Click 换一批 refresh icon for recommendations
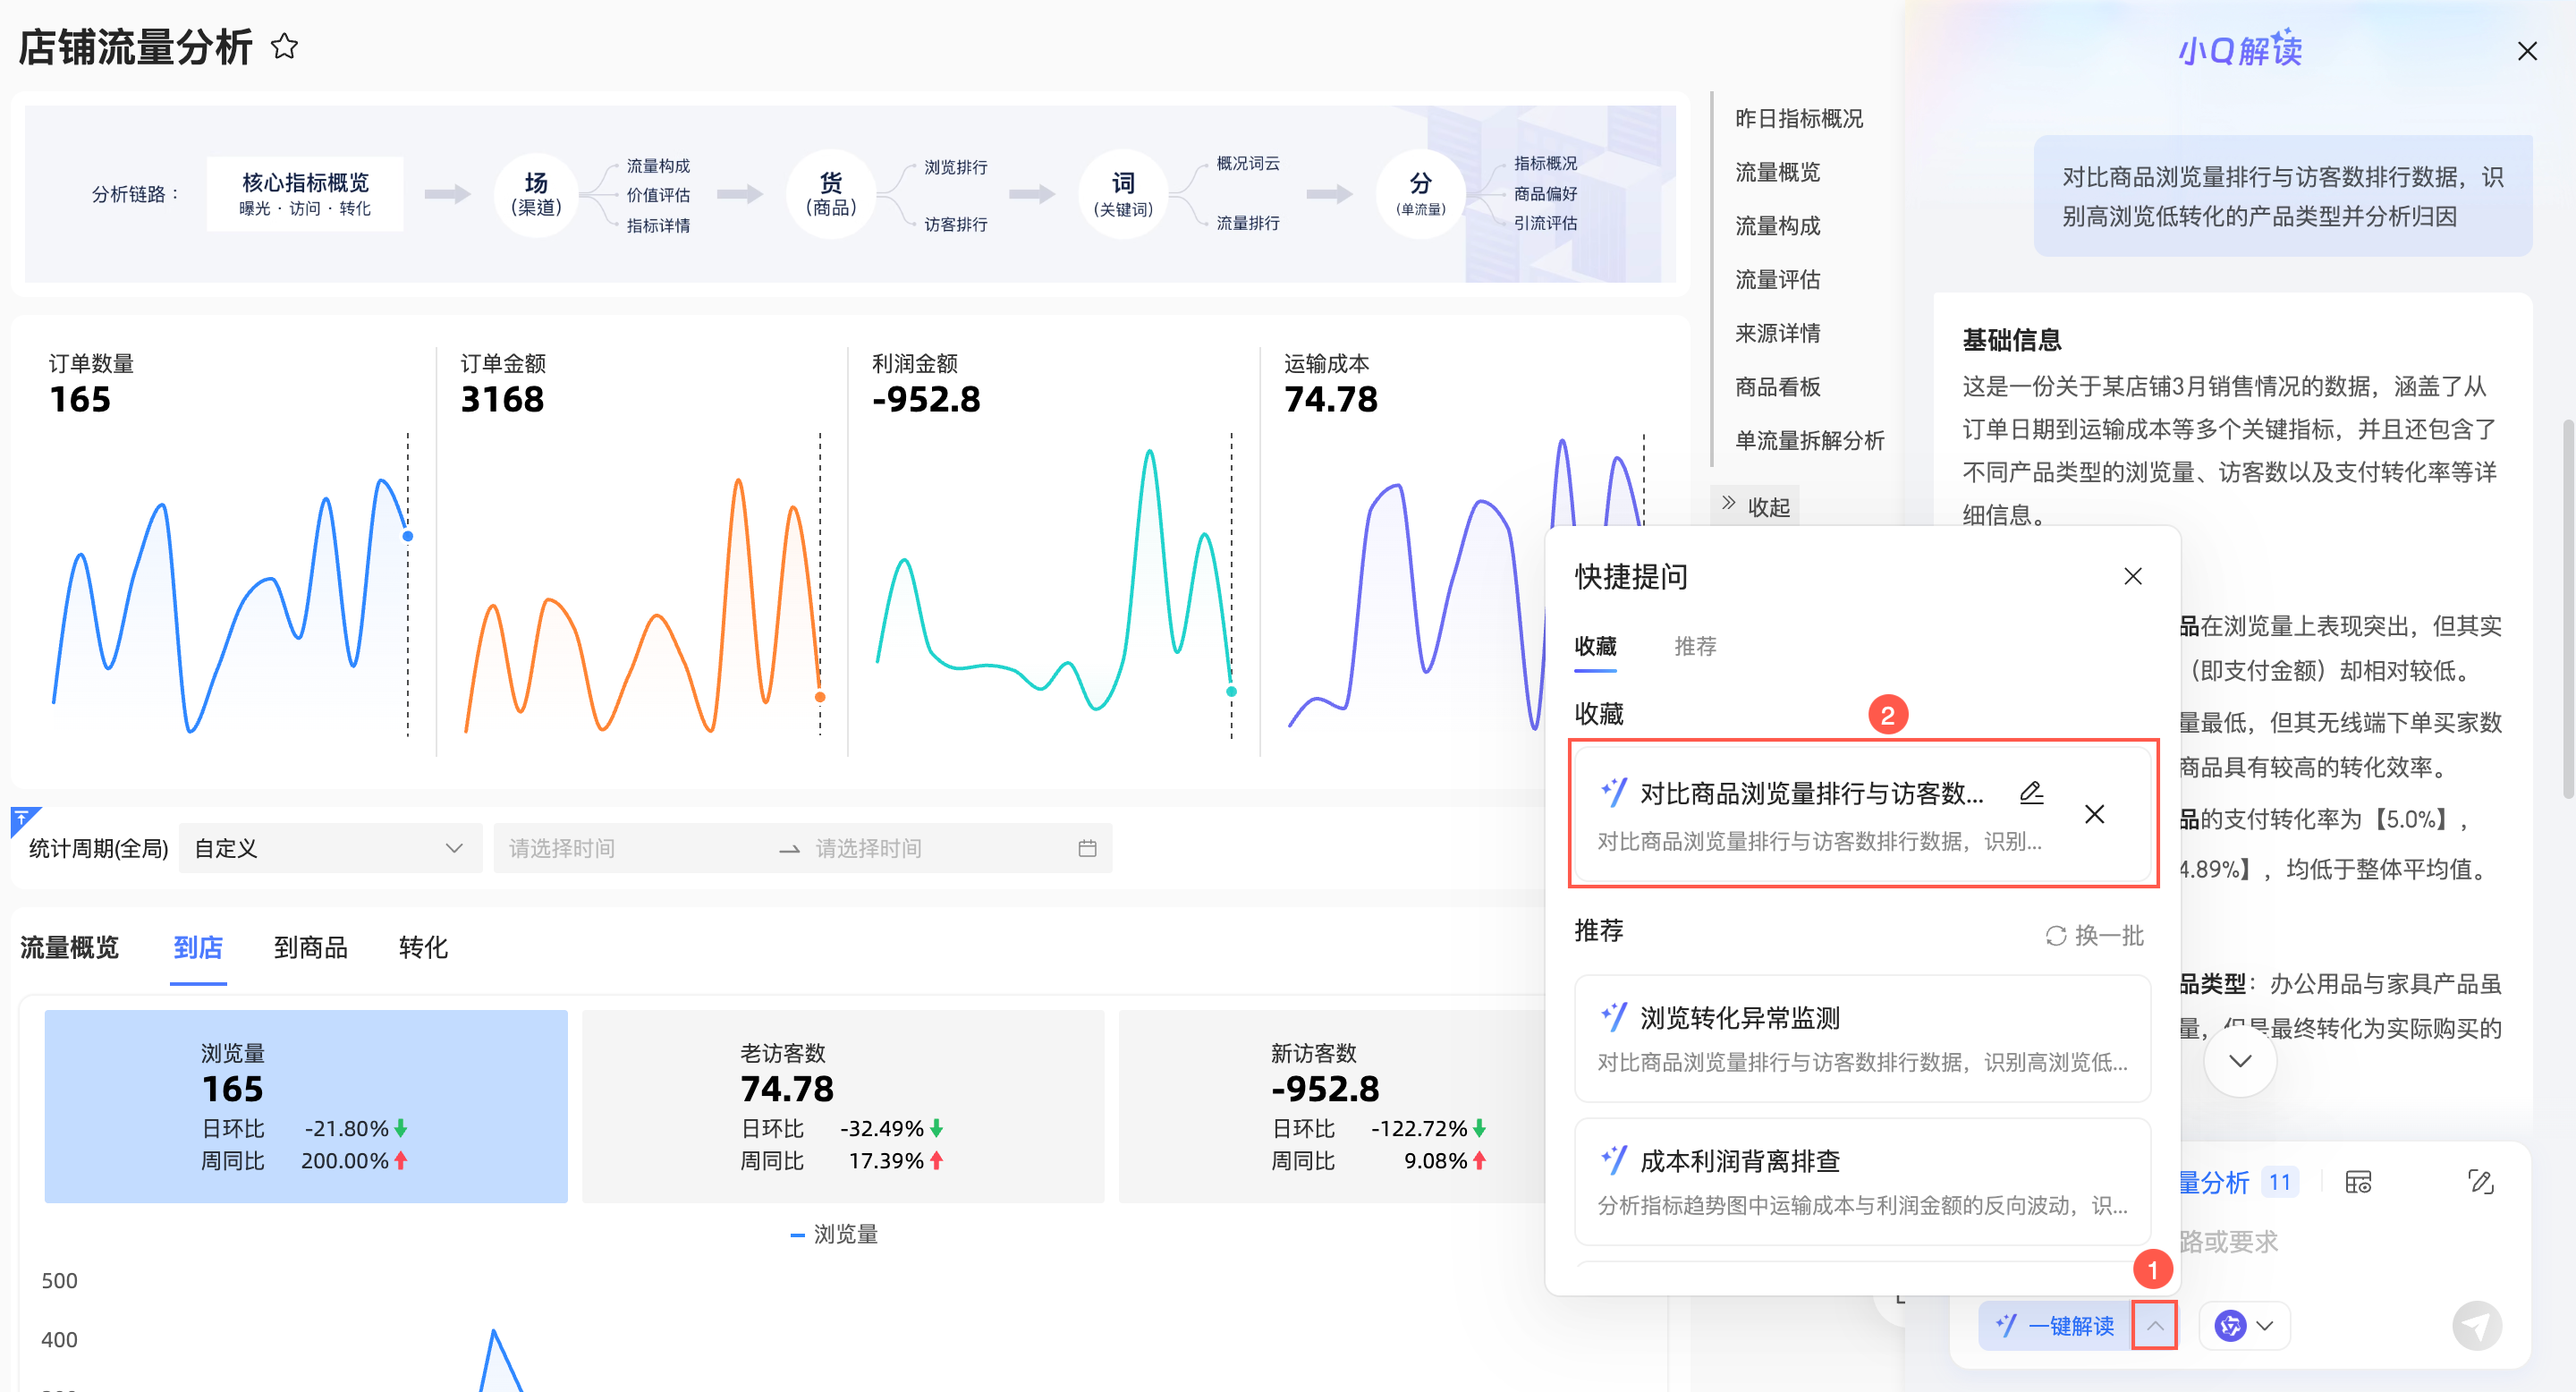Screen dimensions: 2576x1392 pyautogui.click(x=2056, y=936)
